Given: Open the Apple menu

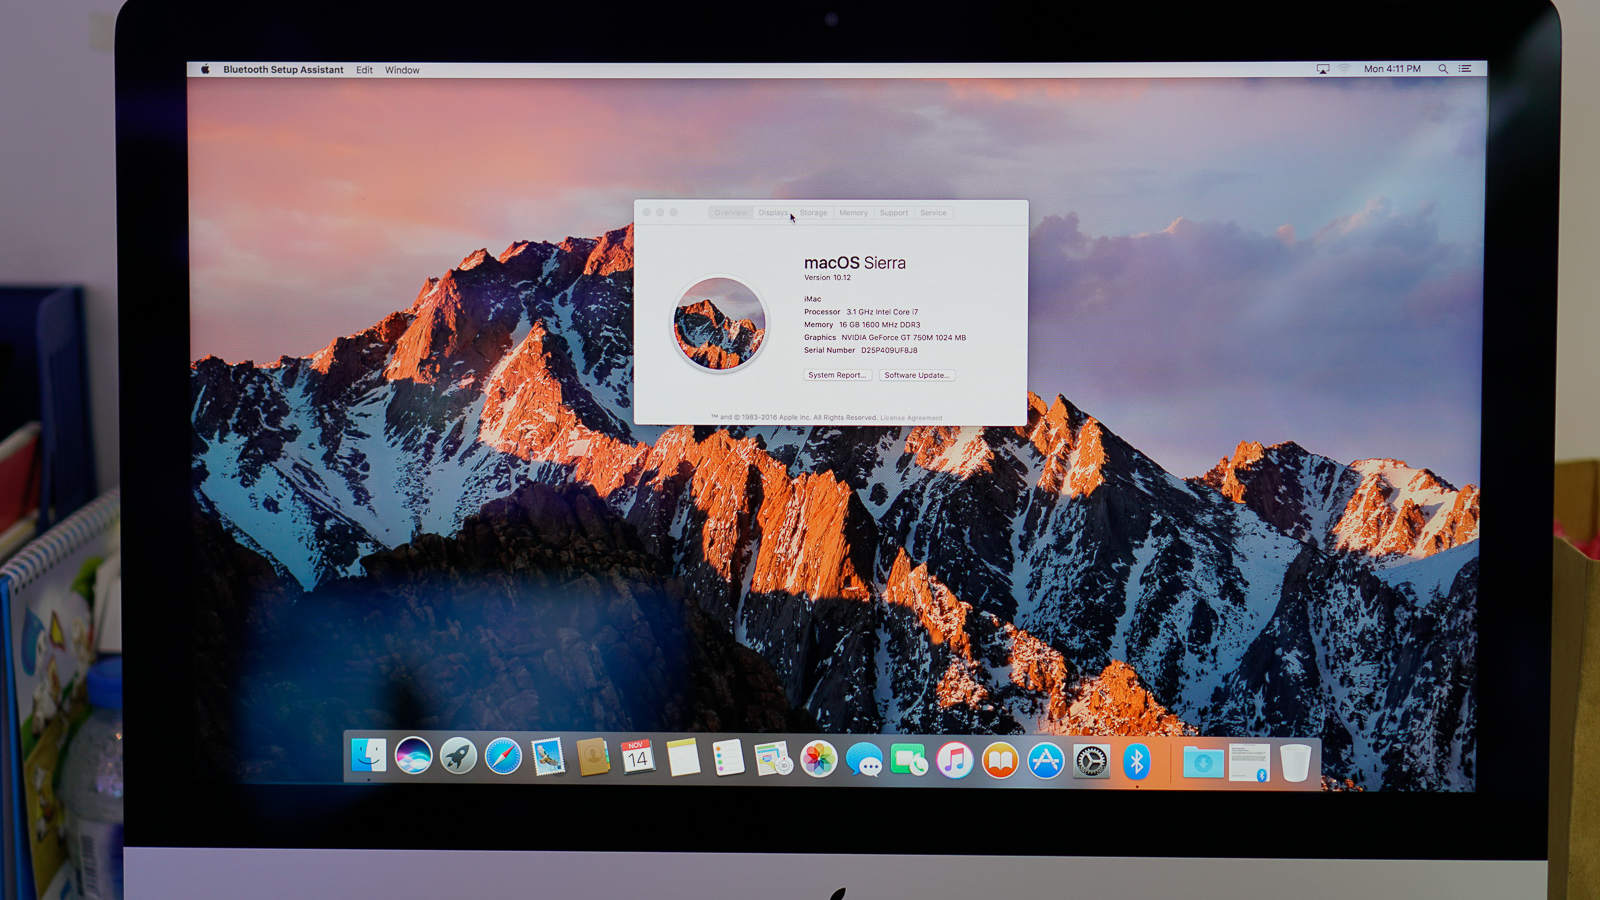Looking at the screenshot, I should click(205, 70).
